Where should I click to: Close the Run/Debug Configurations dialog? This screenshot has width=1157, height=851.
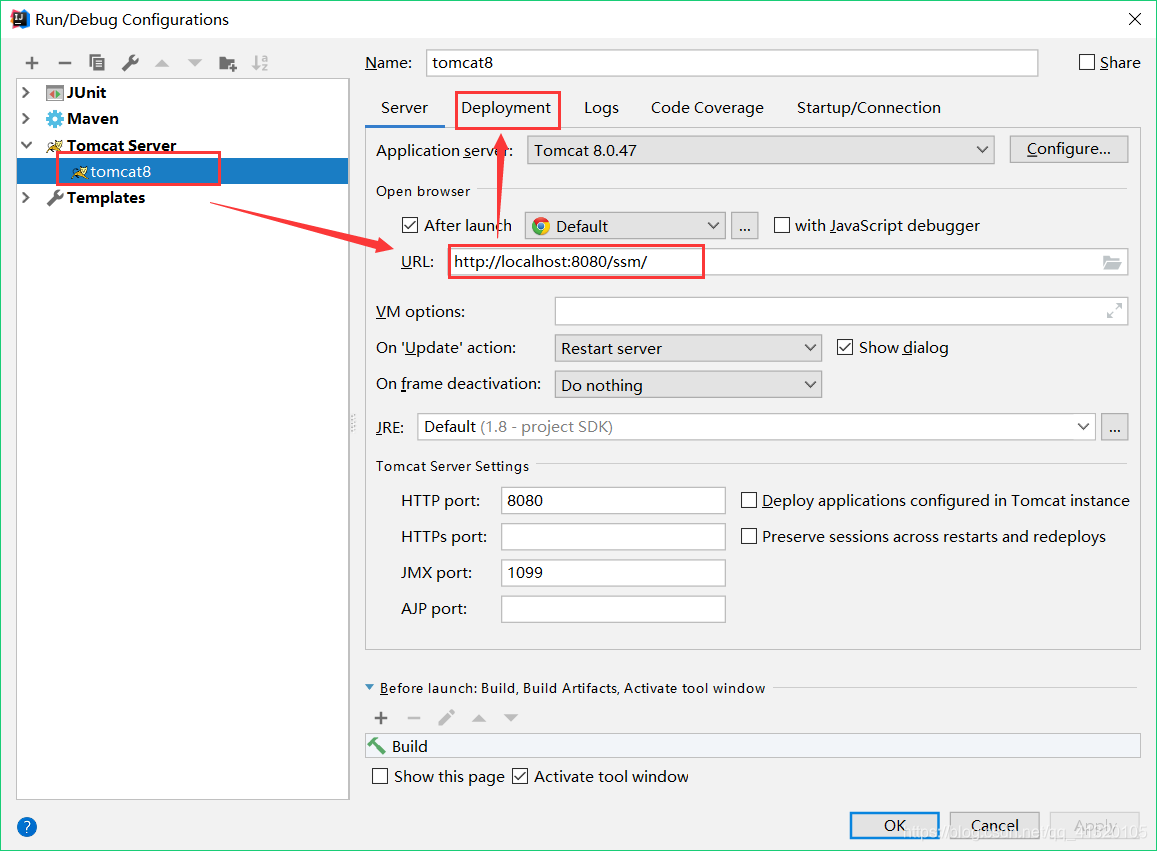tap(1135, 19)
